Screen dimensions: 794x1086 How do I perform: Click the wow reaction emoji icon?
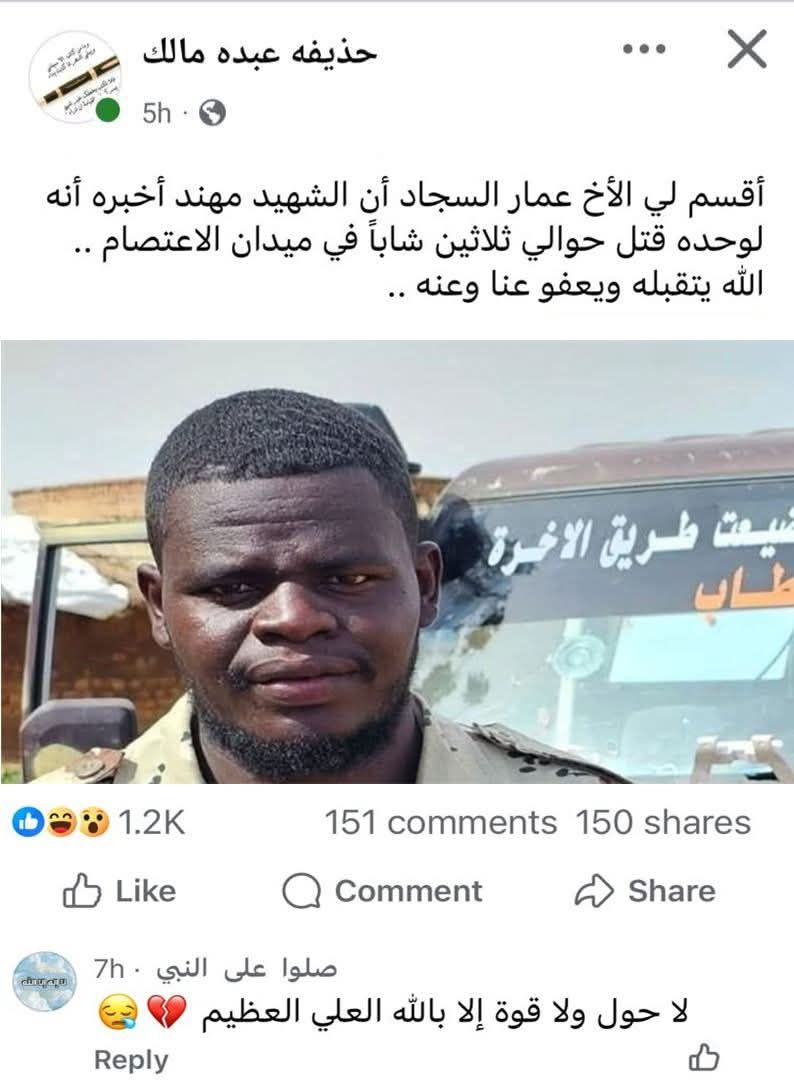pos(93,822)
